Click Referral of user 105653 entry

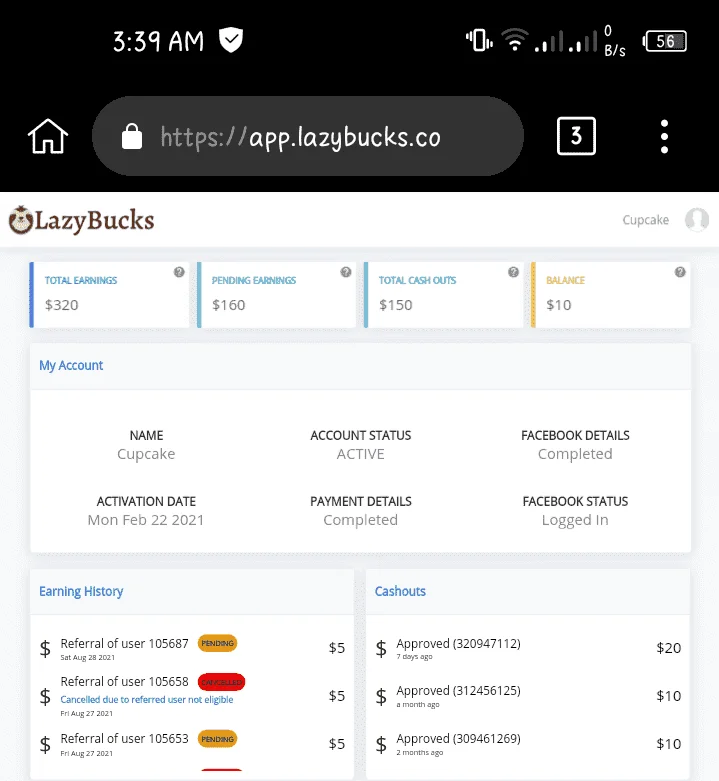[x=124, y=738]
